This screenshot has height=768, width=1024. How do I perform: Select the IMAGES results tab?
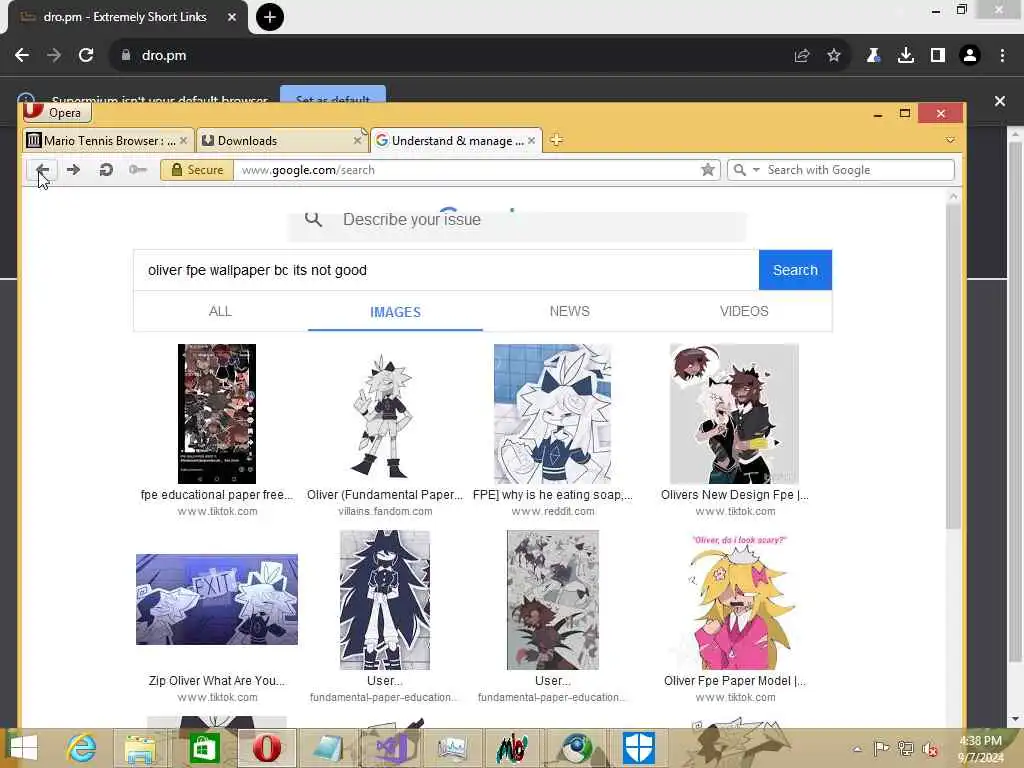pyautogui.click(x=395, y=312)
